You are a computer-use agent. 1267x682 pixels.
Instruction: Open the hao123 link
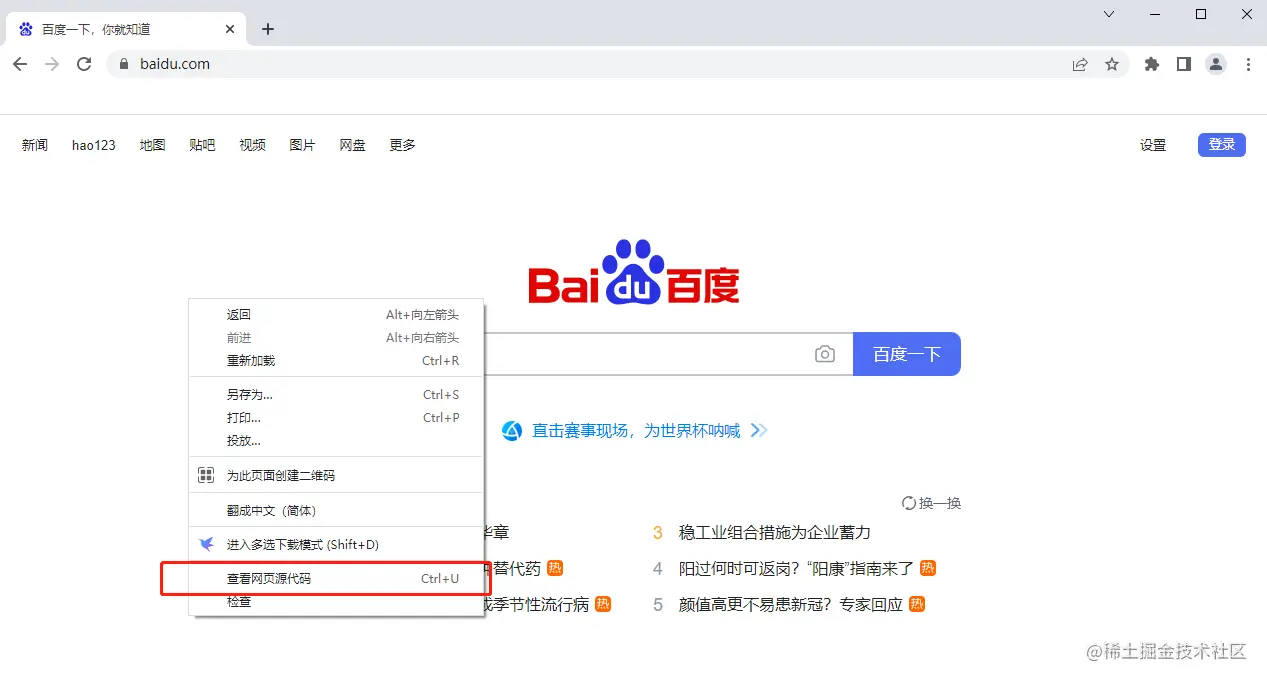(94, 145)
